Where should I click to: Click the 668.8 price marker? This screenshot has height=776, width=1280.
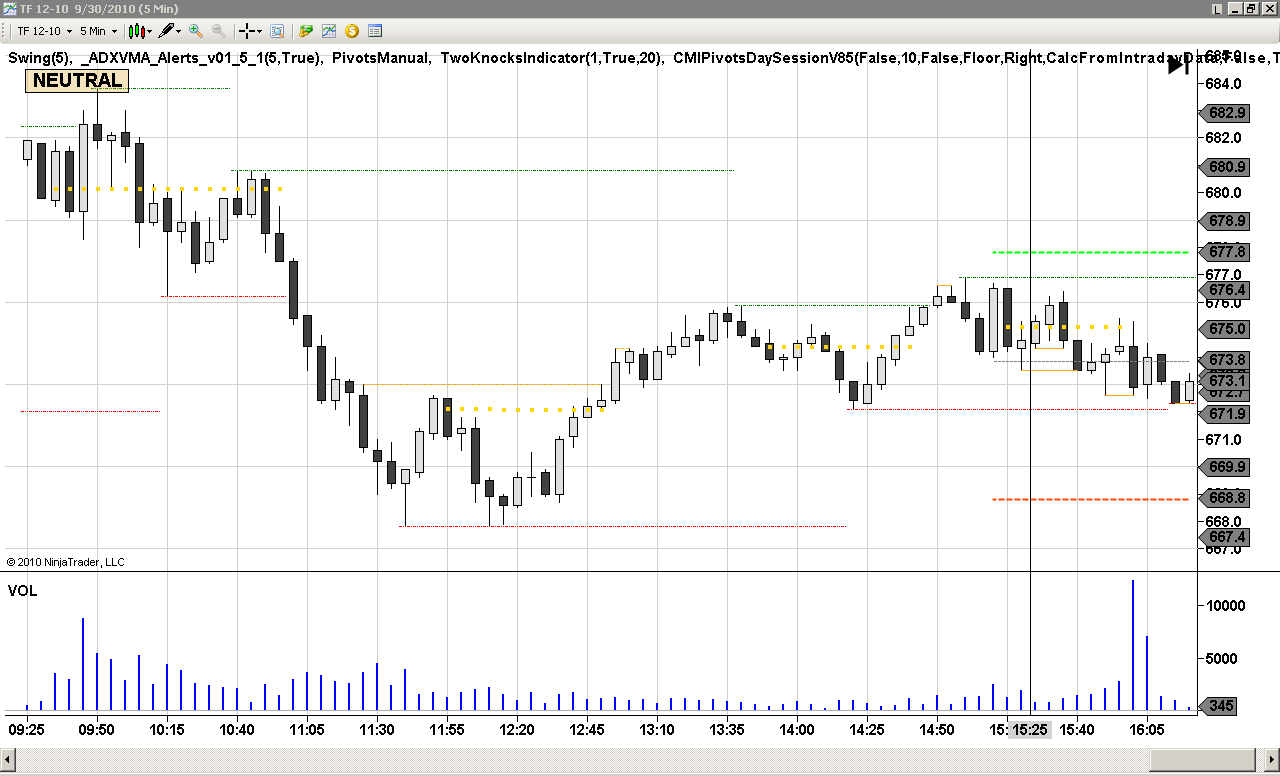(1226, 497)
